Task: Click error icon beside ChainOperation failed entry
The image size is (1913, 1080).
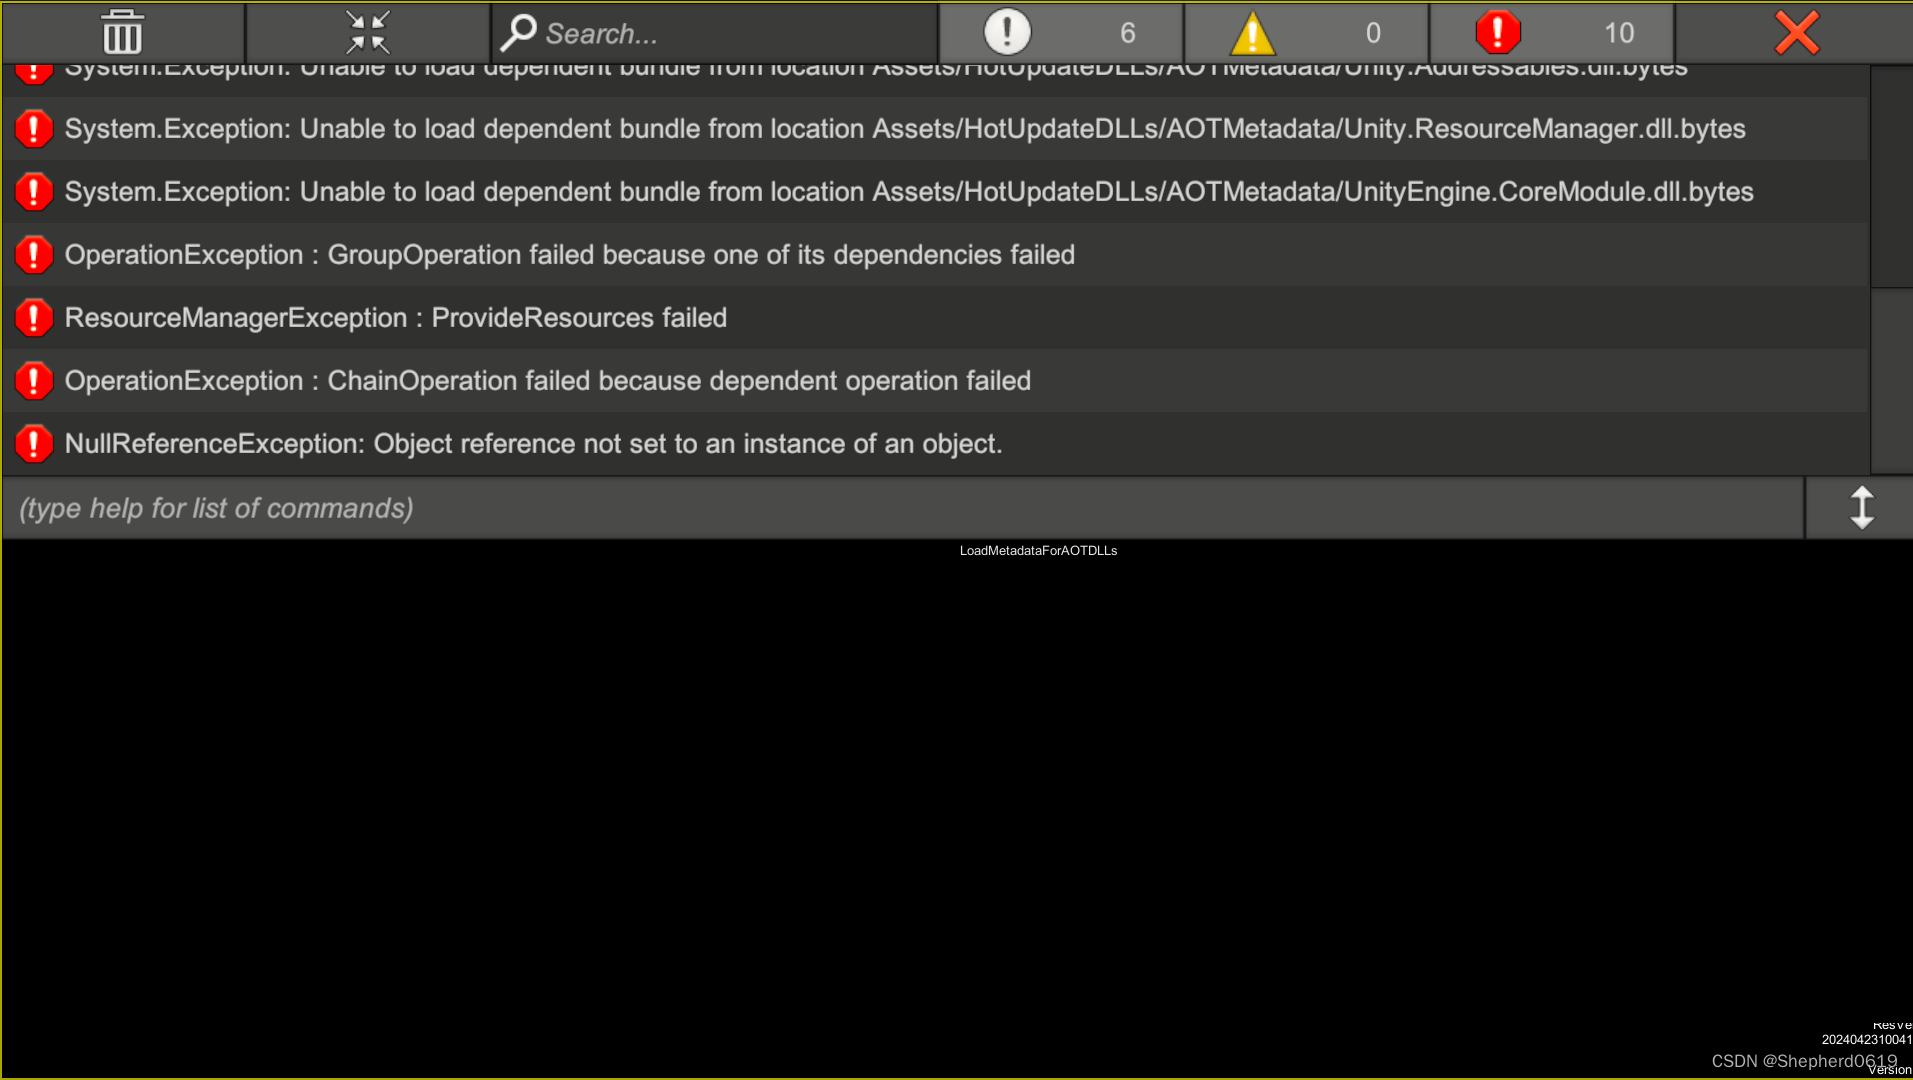Action: click(x=34, y=381)
